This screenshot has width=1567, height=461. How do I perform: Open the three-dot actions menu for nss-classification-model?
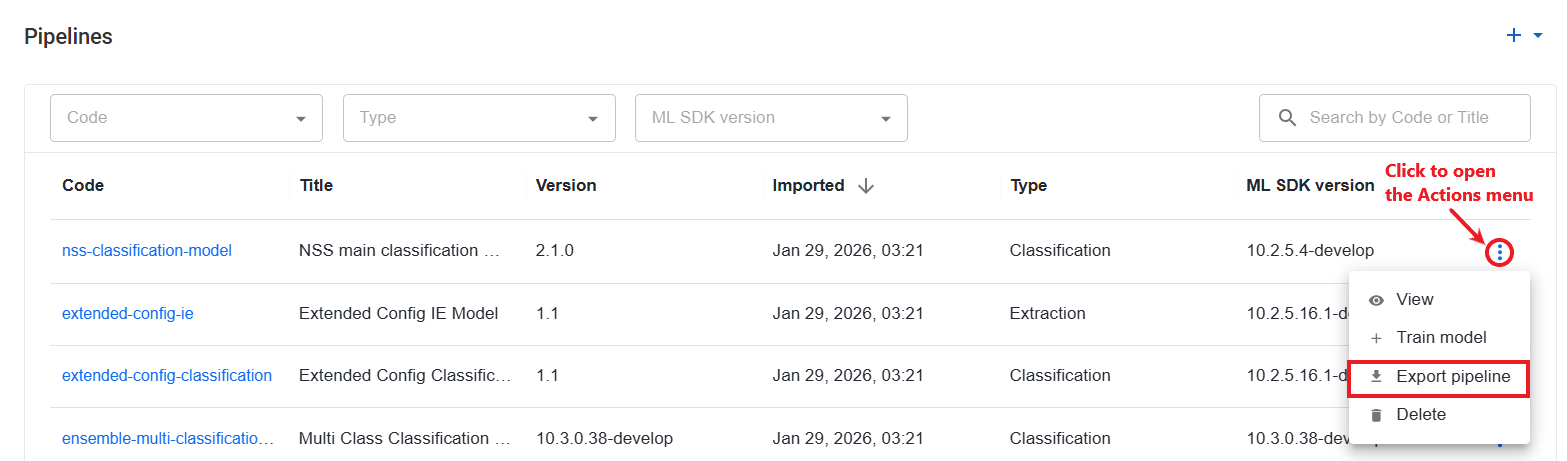point(1498,252)
